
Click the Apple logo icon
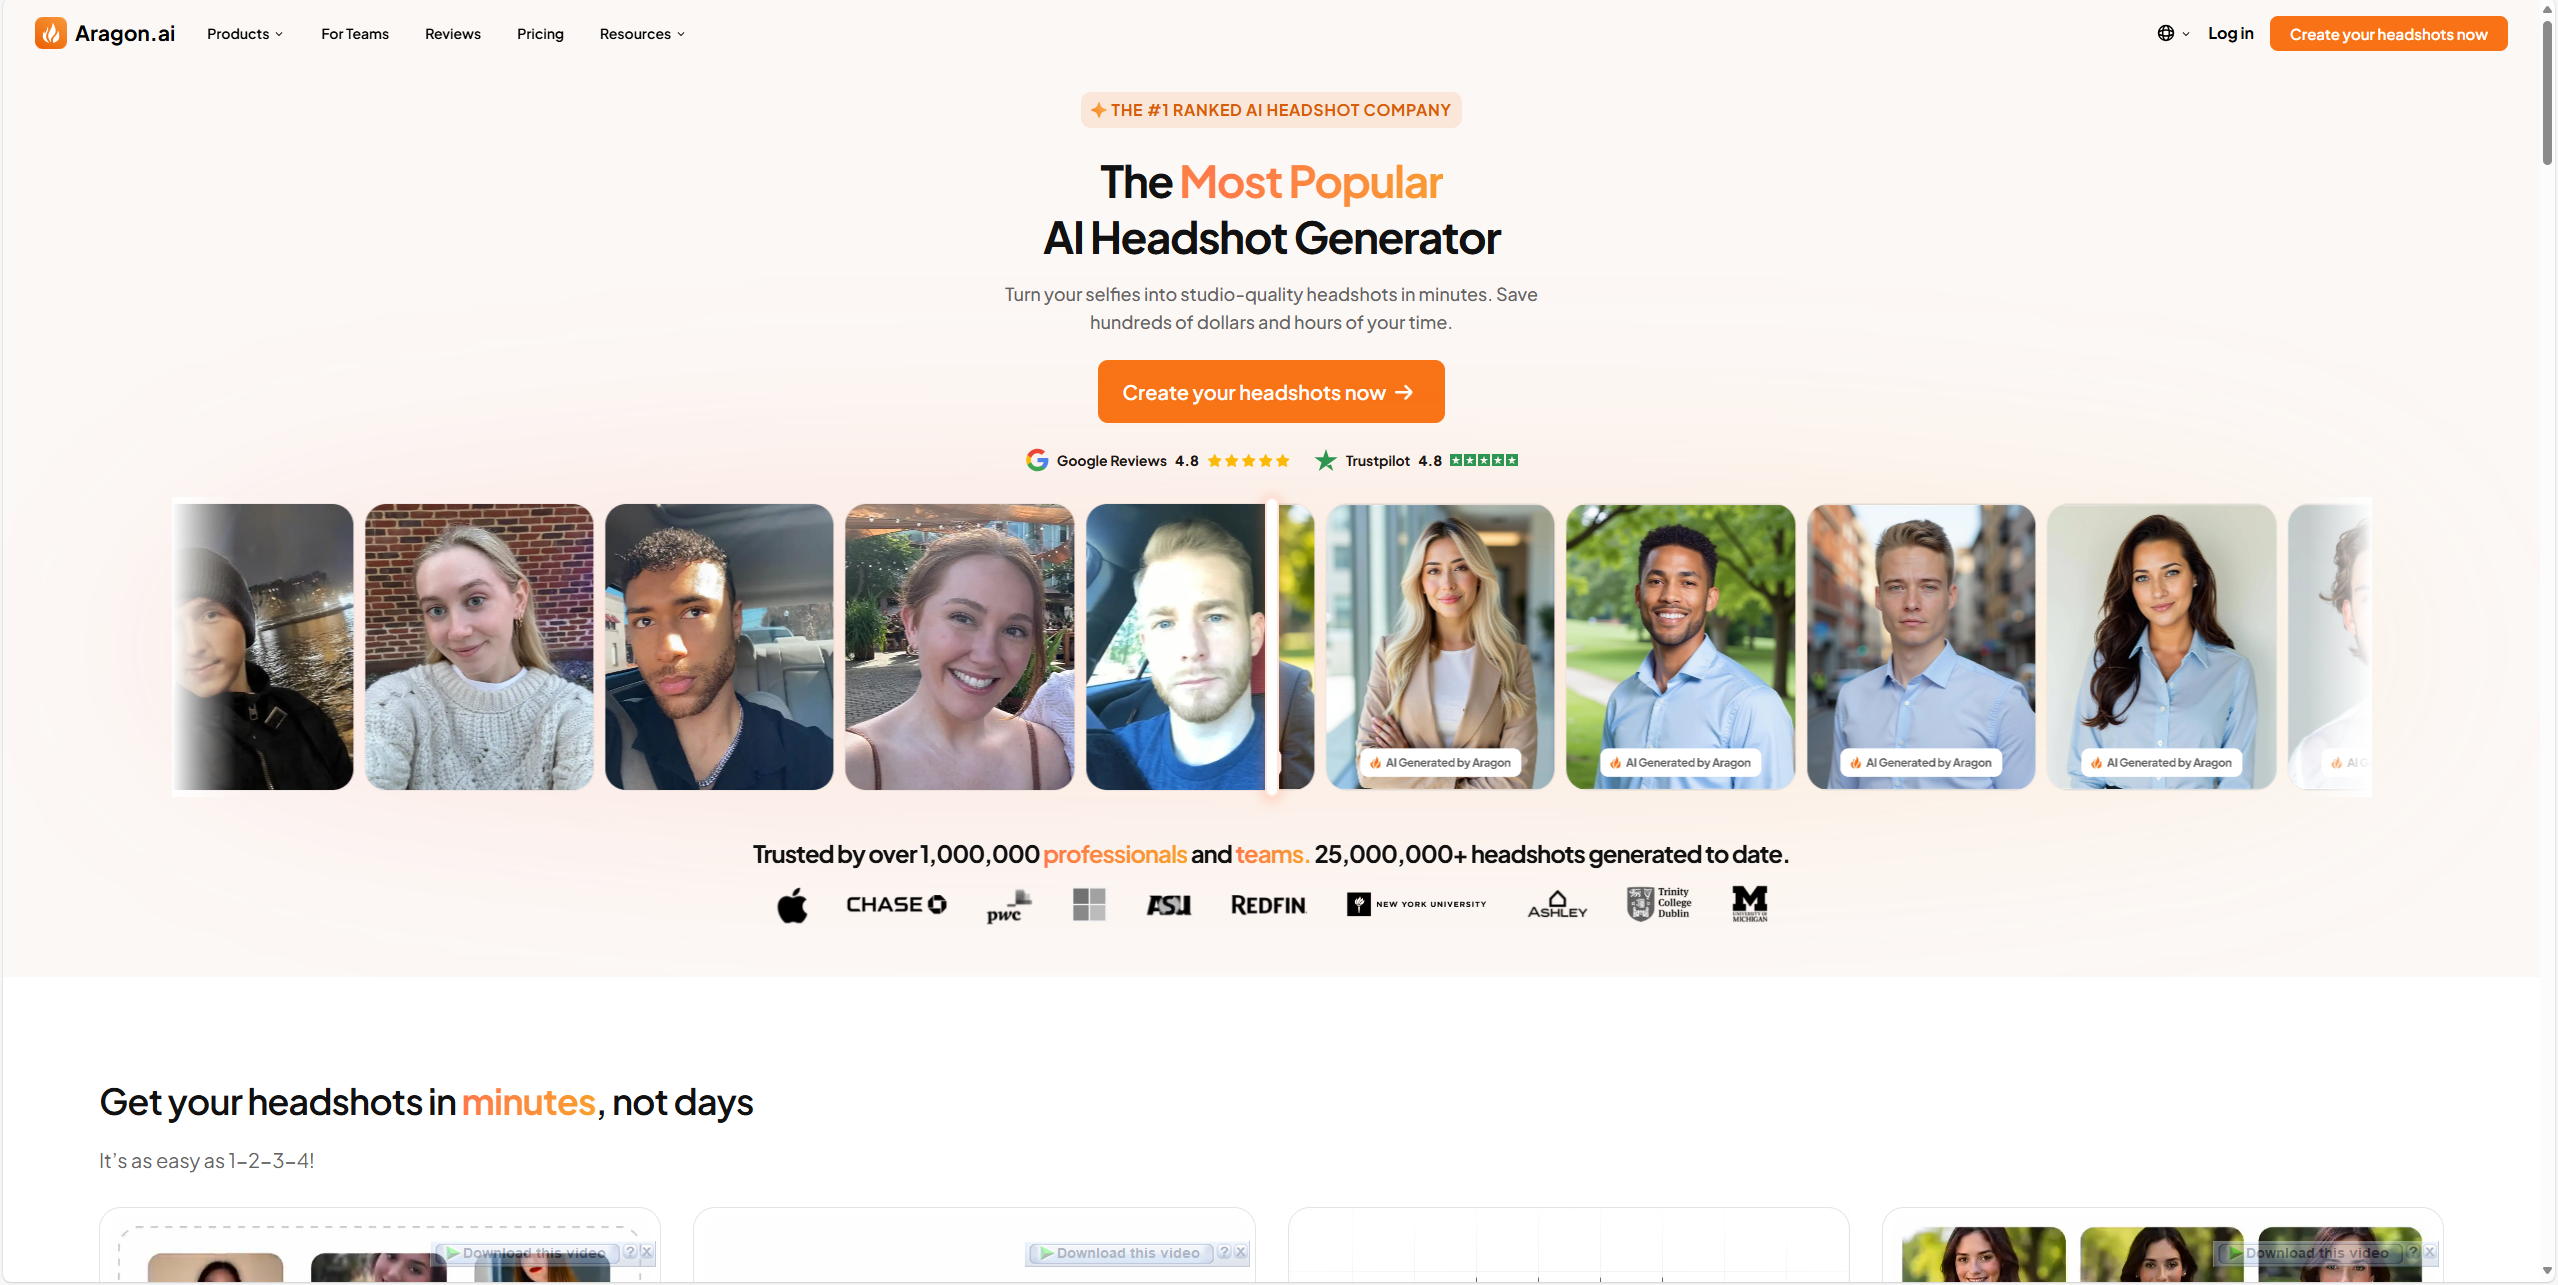tap(792, 905)
